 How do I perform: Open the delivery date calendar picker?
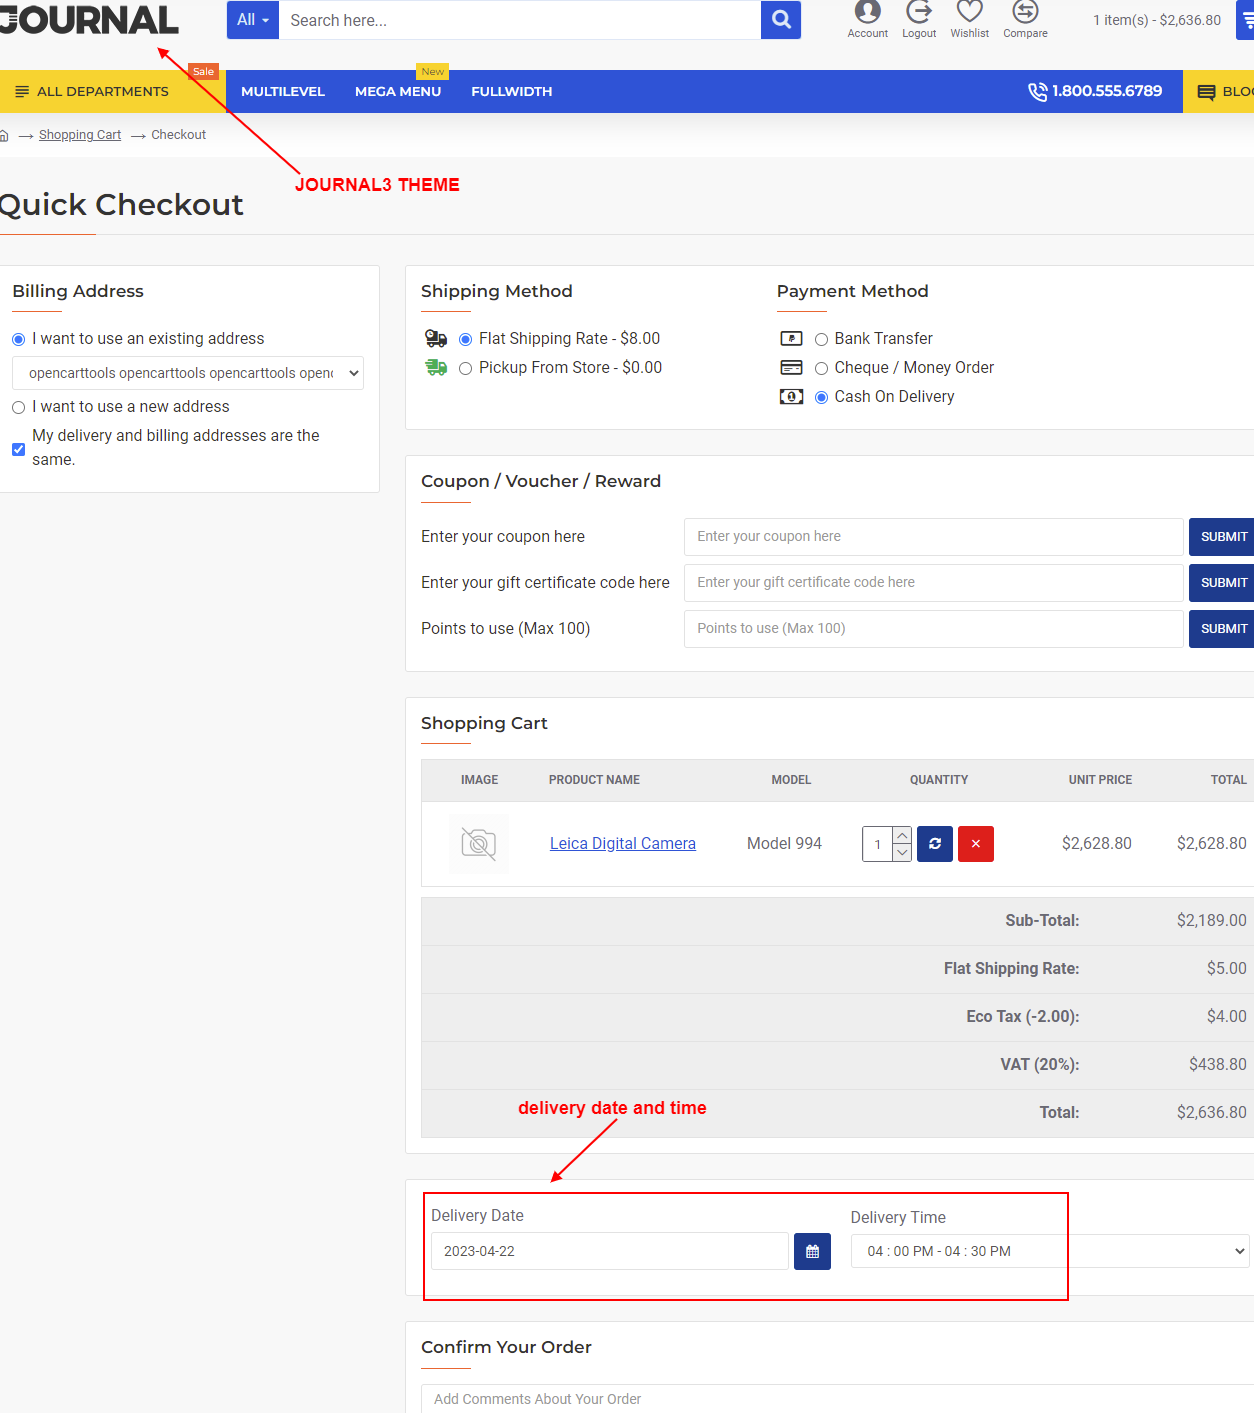pyautogui.click(x=812, y=1251)
